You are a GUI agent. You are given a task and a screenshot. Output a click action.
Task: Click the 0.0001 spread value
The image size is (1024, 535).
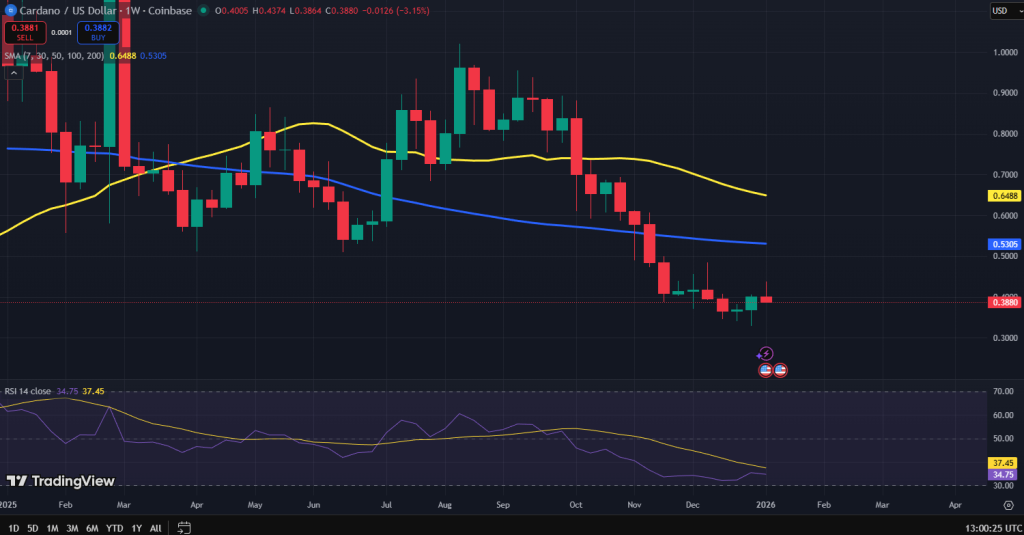(61, 32)
